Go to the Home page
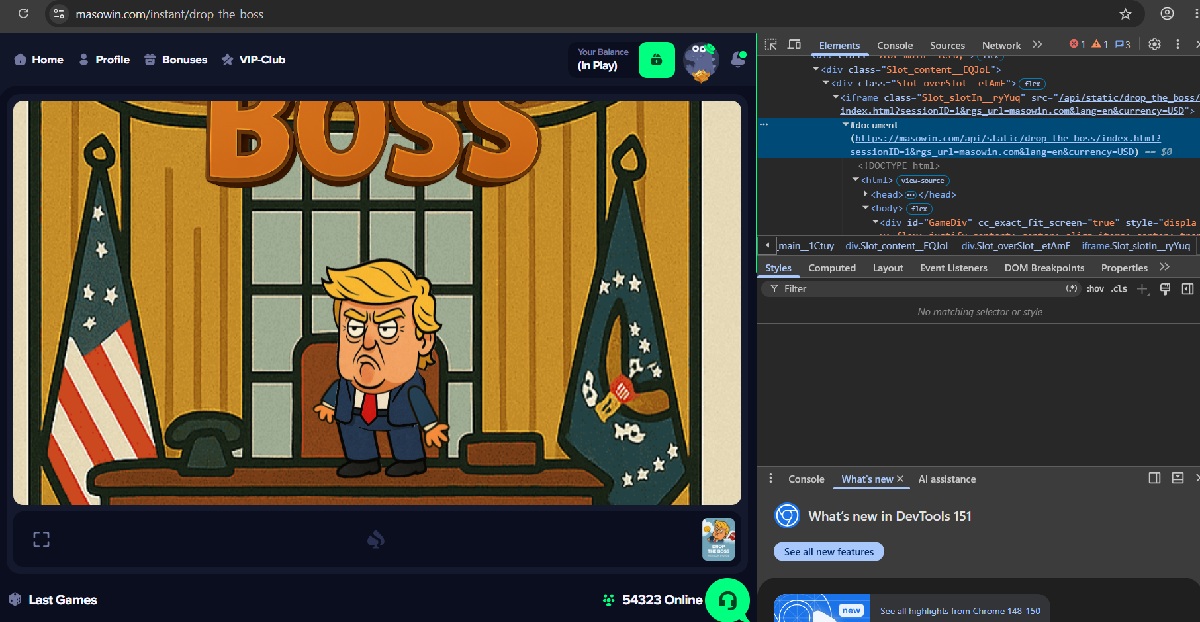 click(x=39, y=60)
